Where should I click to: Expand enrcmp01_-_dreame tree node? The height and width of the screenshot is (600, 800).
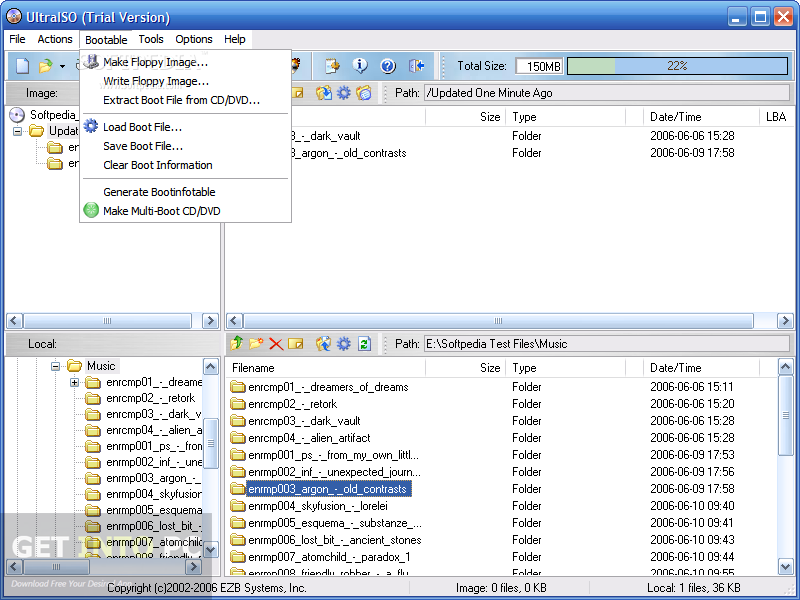pos(74,382)
